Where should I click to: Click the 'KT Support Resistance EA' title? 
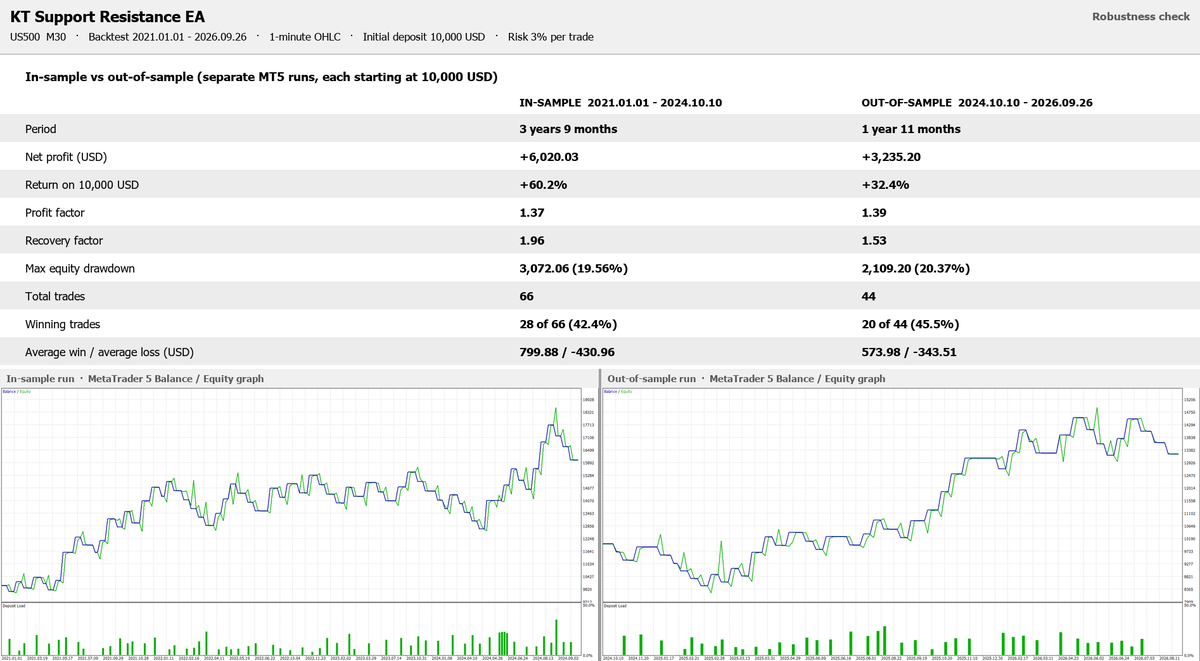pyautogui.click(x=108, y=17)
